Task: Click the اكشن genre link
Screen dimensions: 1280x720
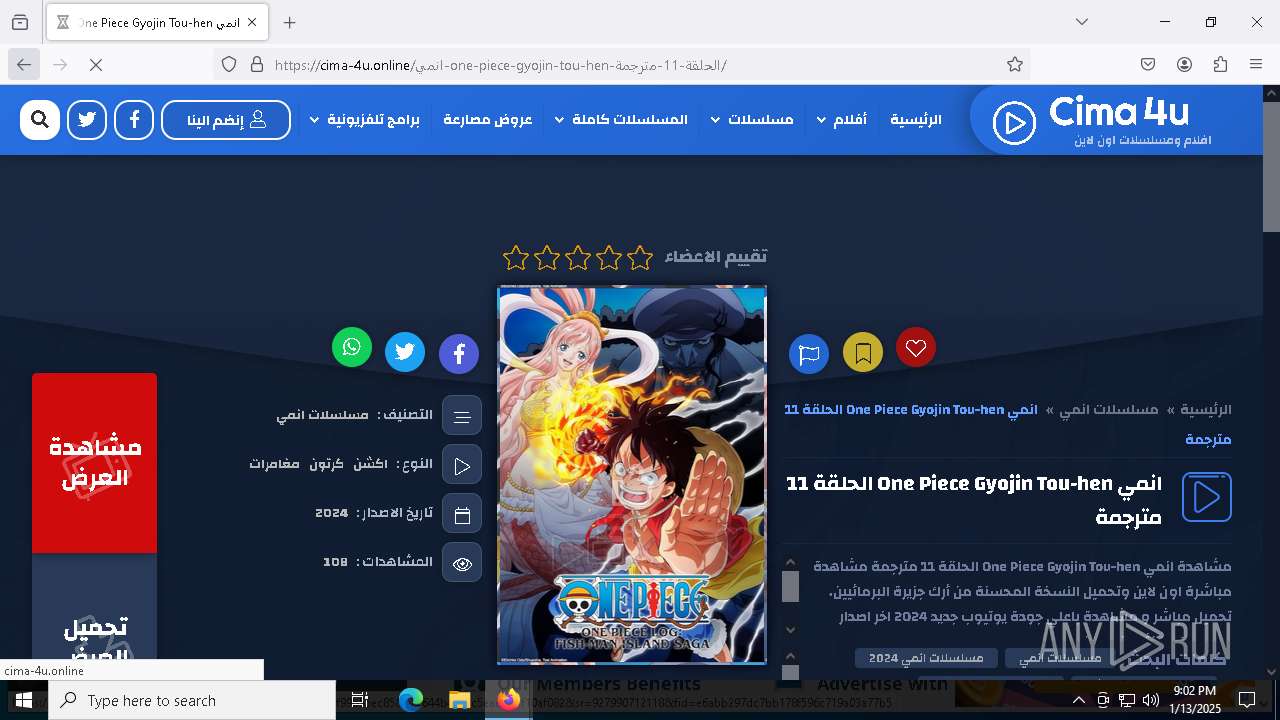Action: click(370, 464)
